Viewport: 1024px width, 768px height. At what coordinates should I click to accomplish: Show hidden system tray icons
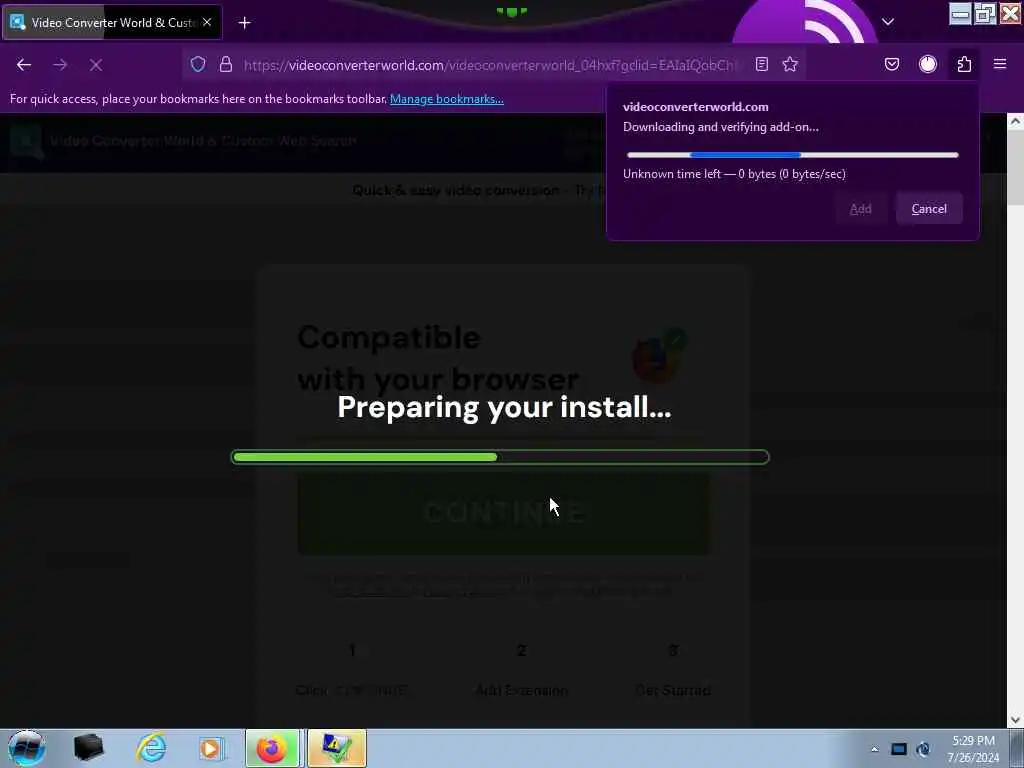tap(874, 749)
